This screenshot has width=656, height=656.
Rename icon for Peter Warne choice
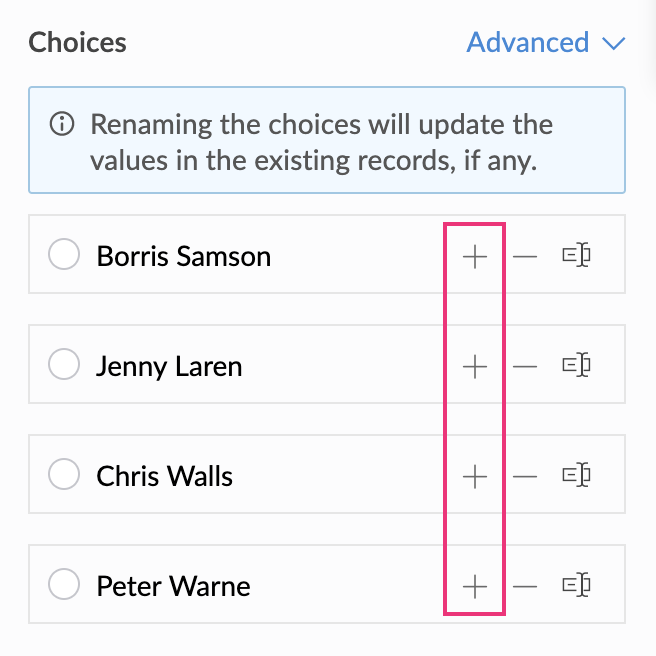575,586
